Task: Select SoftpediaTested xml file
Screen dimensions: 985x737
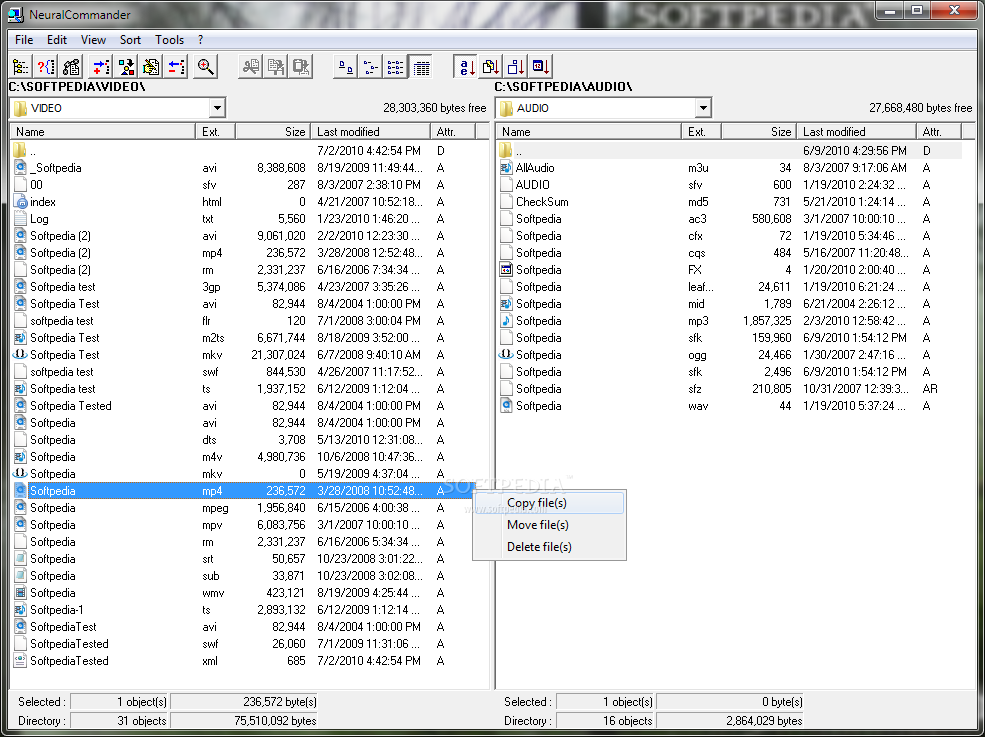Action: 69,660
